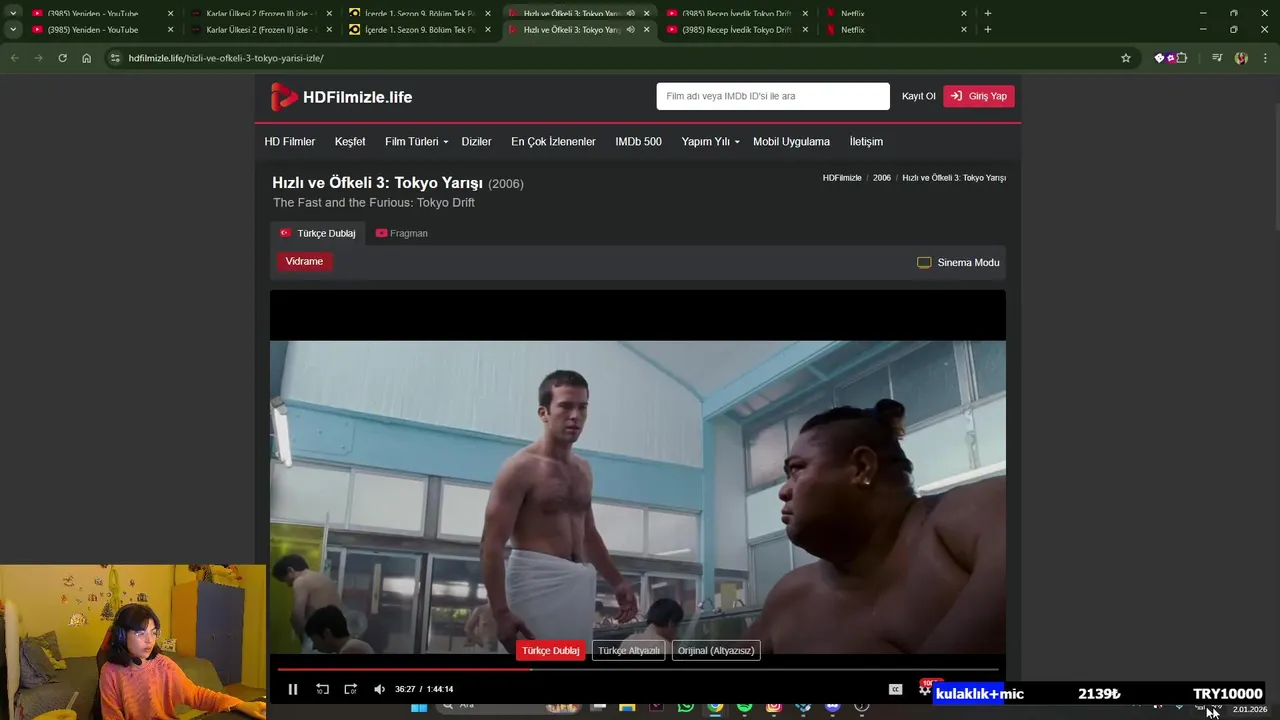Open Mobil Uygulama page
1280x720 pixels.
pos(791,142)
